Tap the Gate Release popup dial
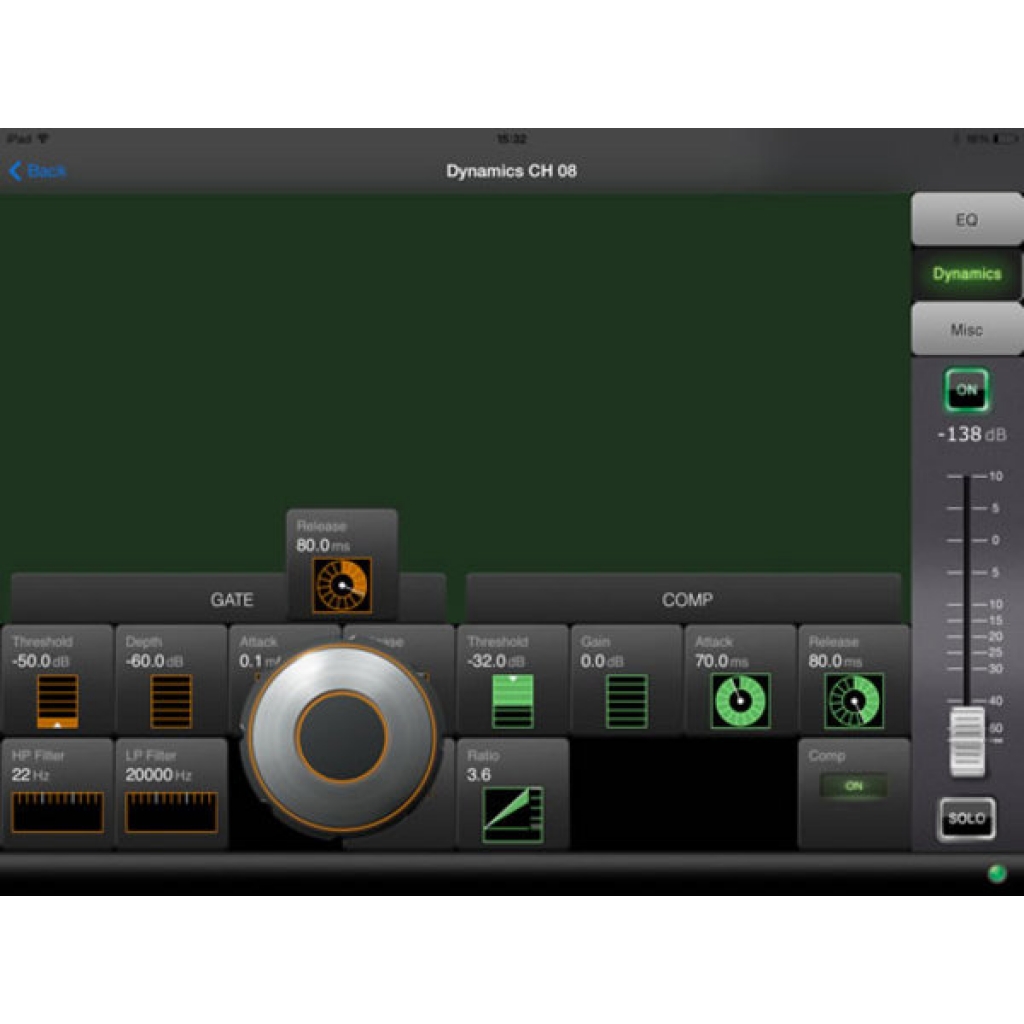Screen dimensions: 1024x1024 pyautogui.click(x=342, y=585)
